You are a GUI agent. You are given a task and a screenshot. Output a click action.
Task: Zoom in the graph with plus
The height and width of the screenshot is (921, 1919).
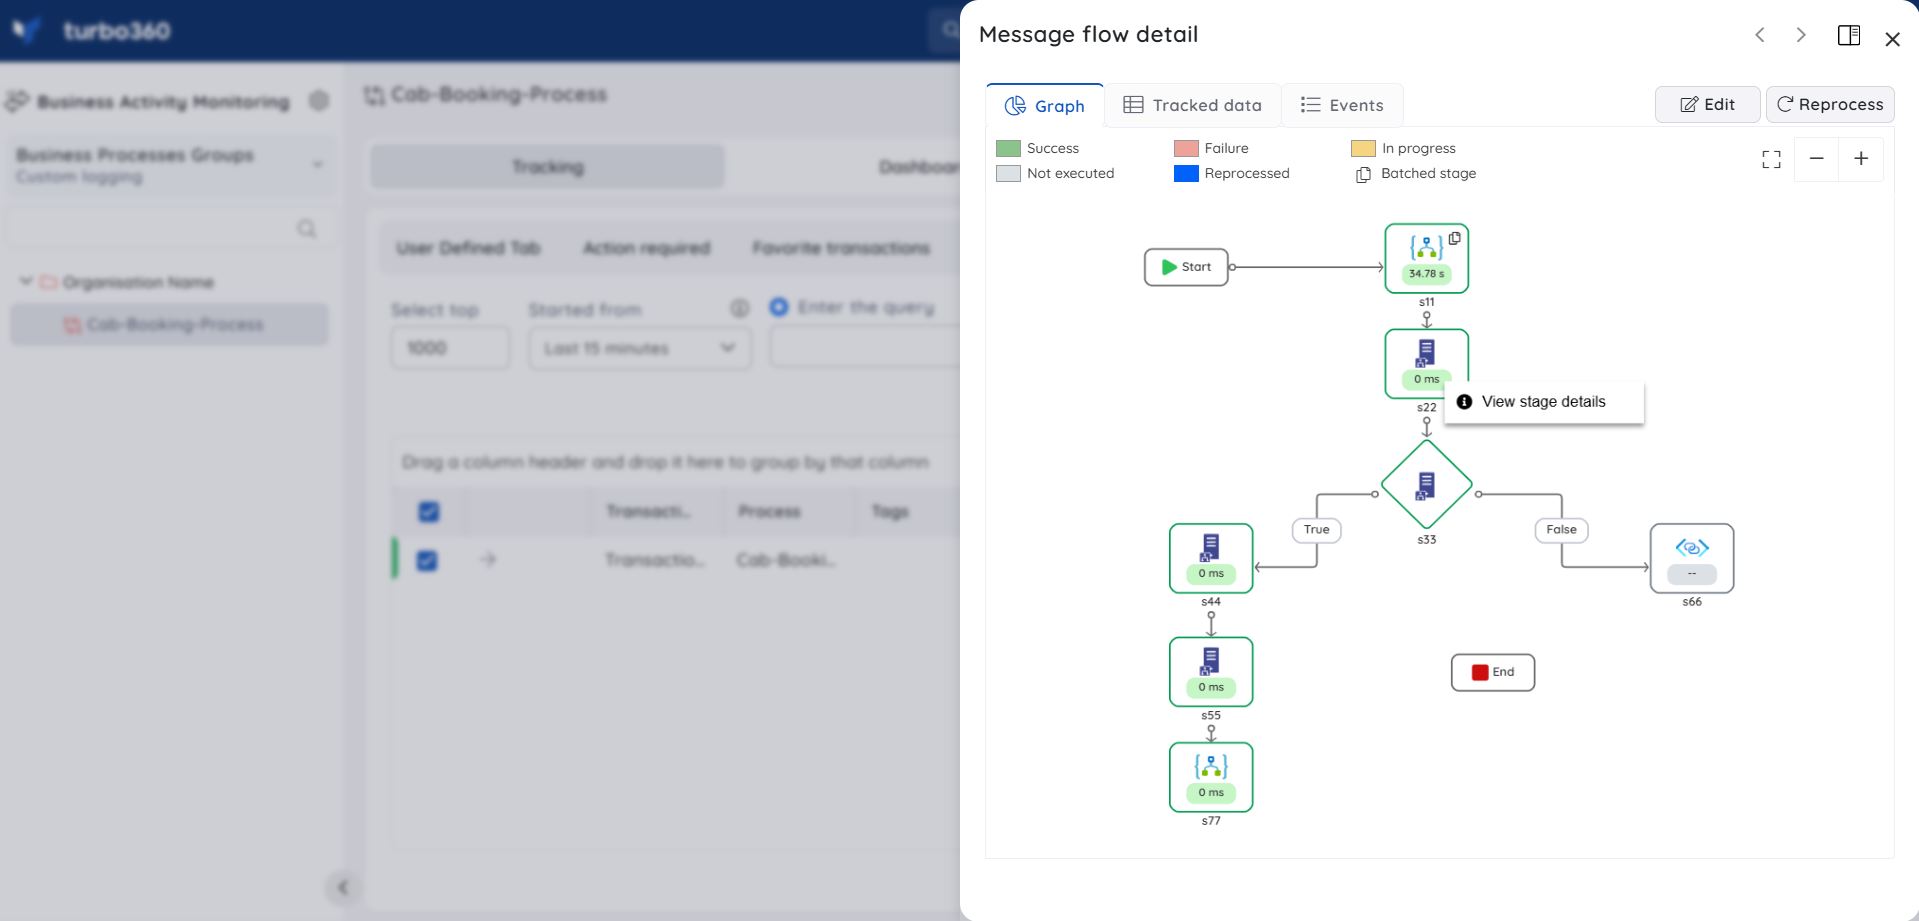click(1861, 159)
